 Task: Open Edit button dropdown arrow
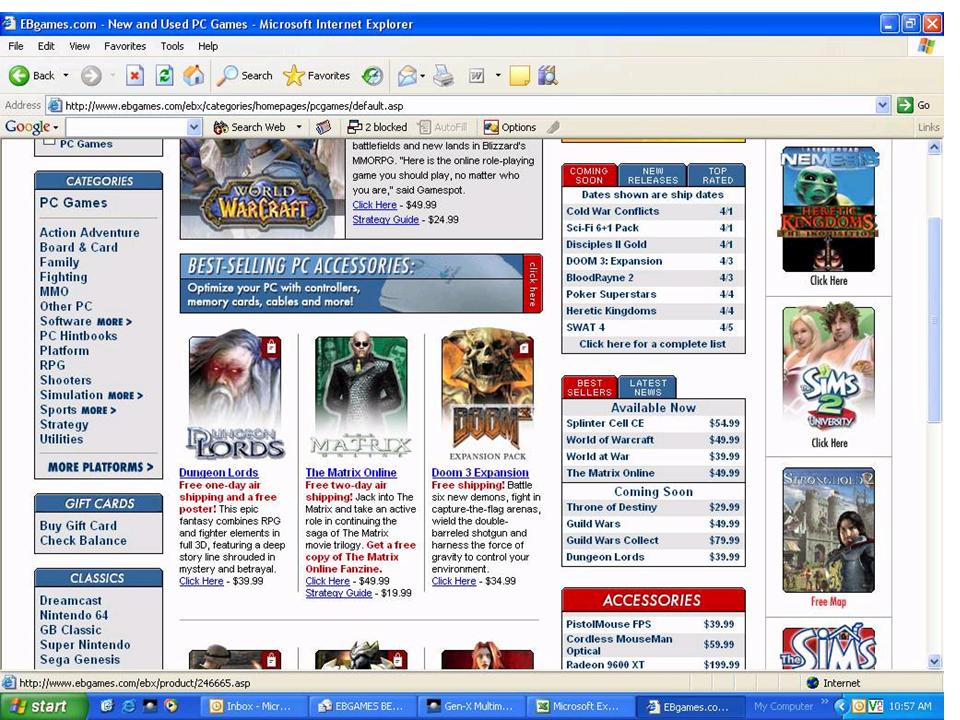498,75
